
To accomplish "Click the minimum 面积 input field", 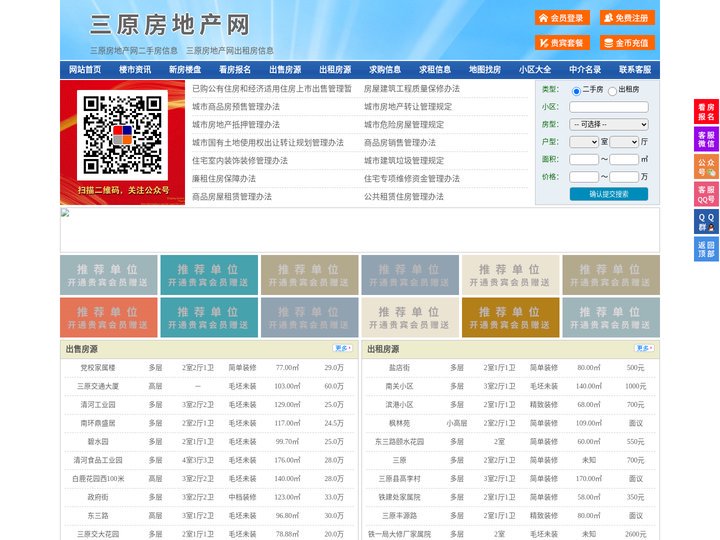I will (584, 159).
